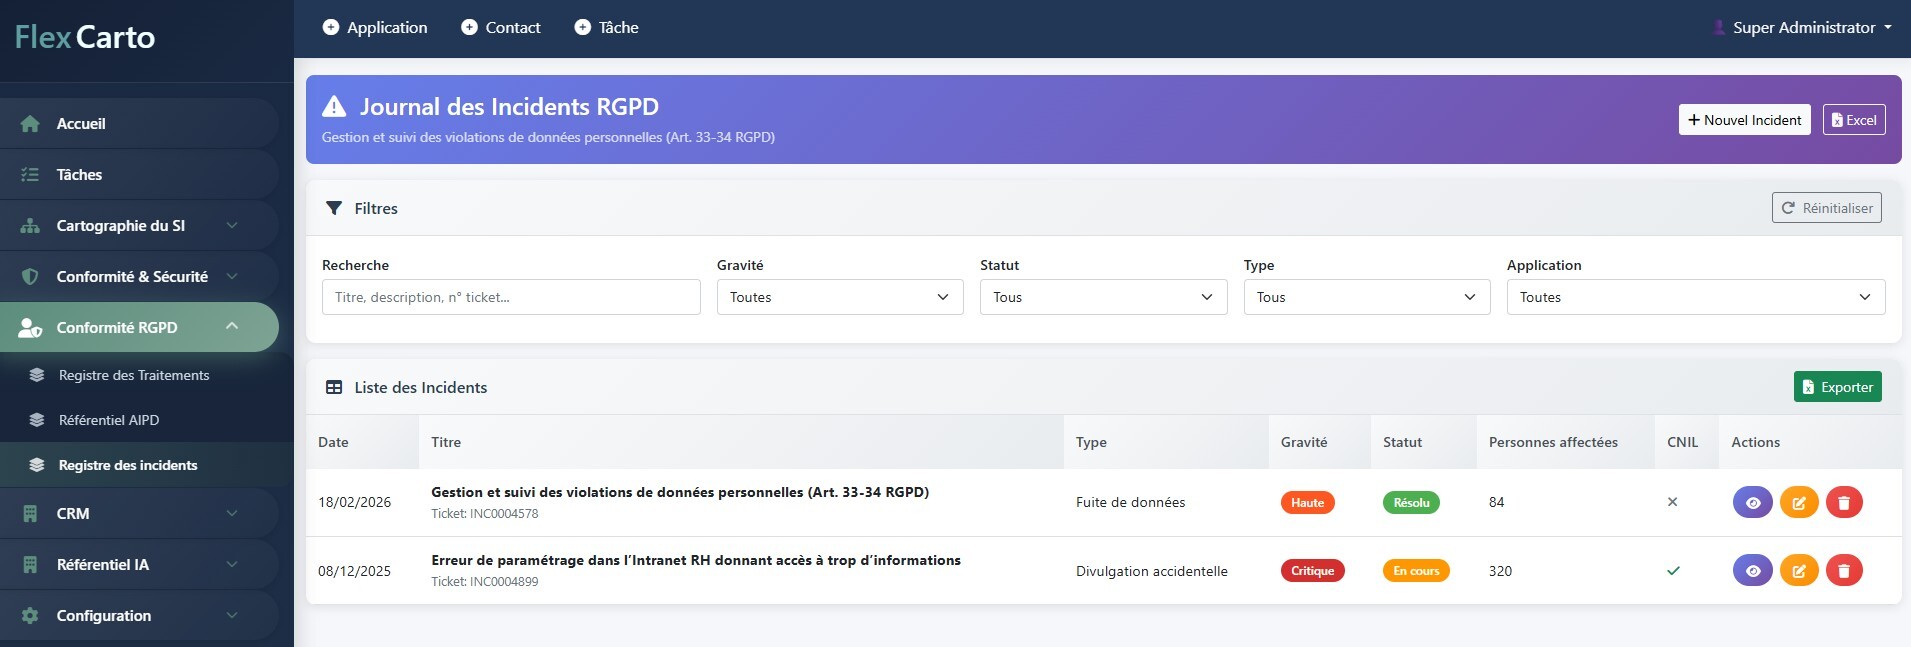View incident INC0004899 with eye icon
This screenshot has height=647, width=1911.
click(x=1753, y=571)
